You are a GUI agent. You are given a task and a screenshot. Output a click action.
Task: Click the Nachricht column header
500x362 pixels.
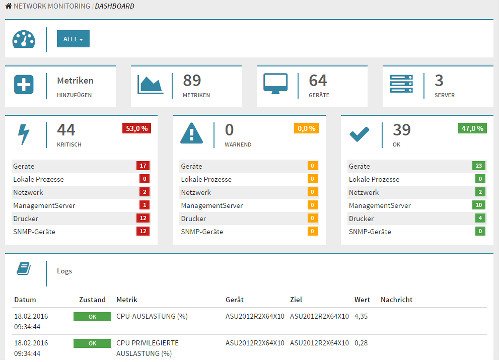click(396, 300)
